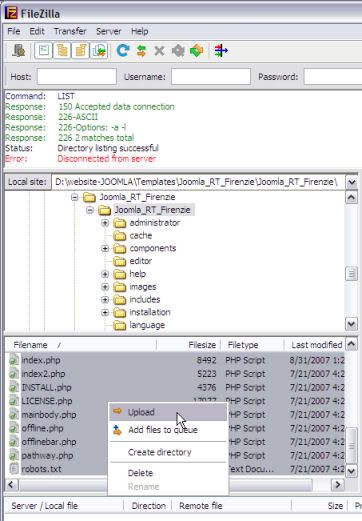This screenshot has height=521, width=362.
Task: Sort by the Filename column header
Action: tap(81, 345)
